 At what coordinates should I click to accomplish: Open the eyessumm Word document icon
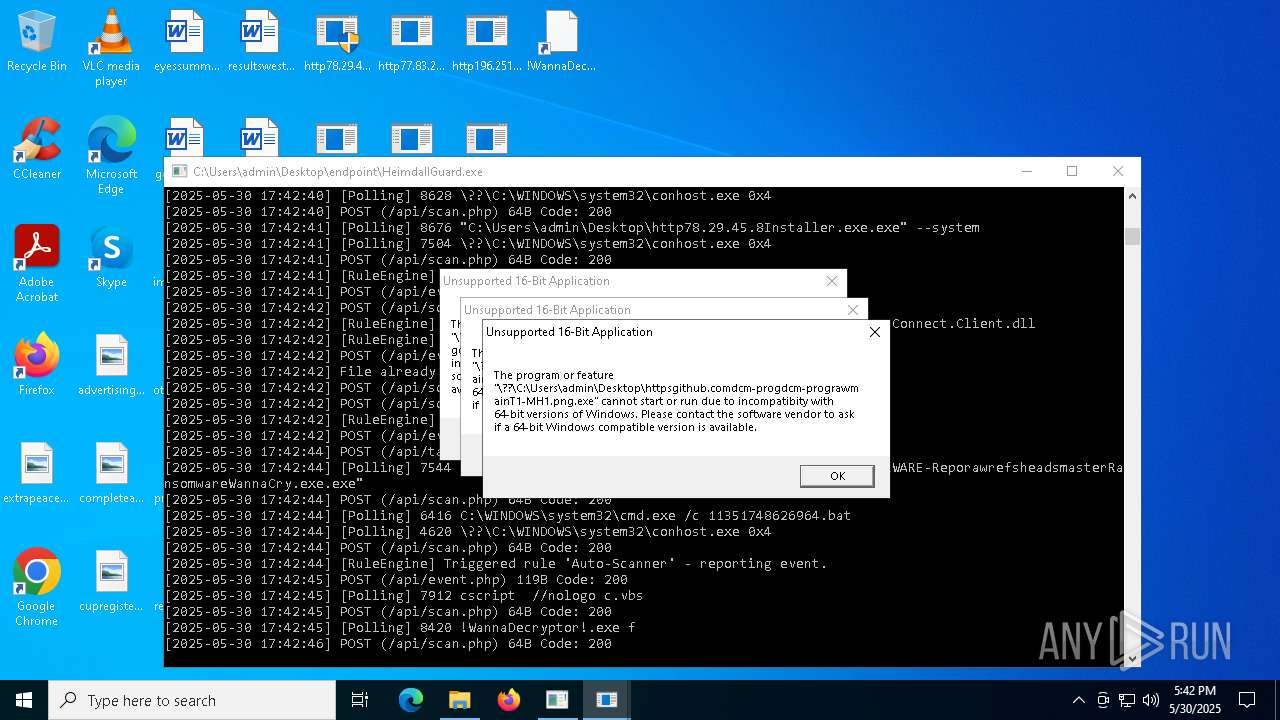(185, 42)
